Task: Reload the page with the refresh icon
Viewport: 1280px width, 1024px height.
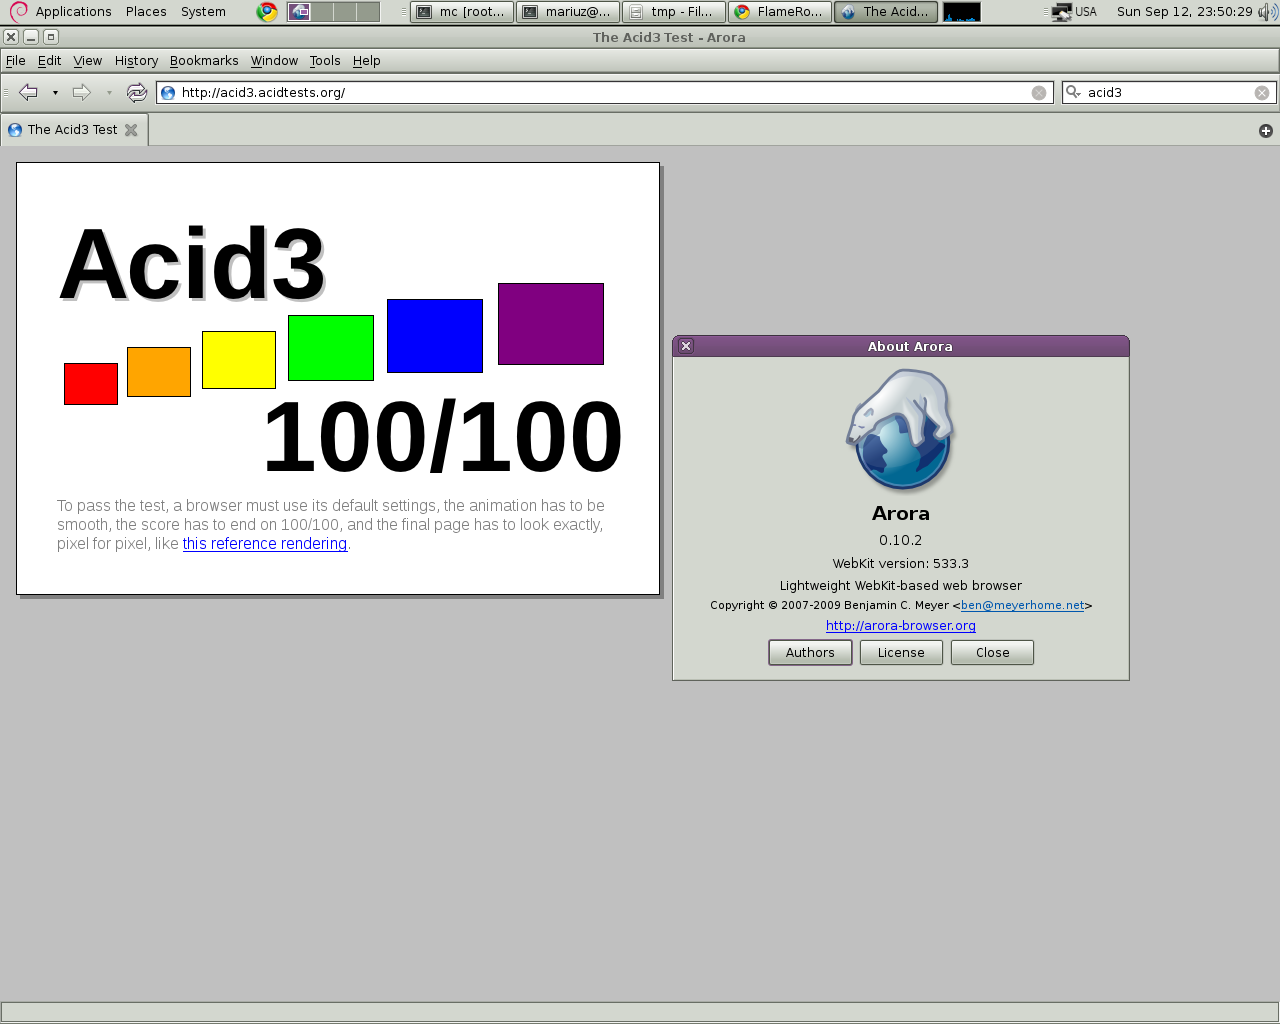Action: pos(137,92)
